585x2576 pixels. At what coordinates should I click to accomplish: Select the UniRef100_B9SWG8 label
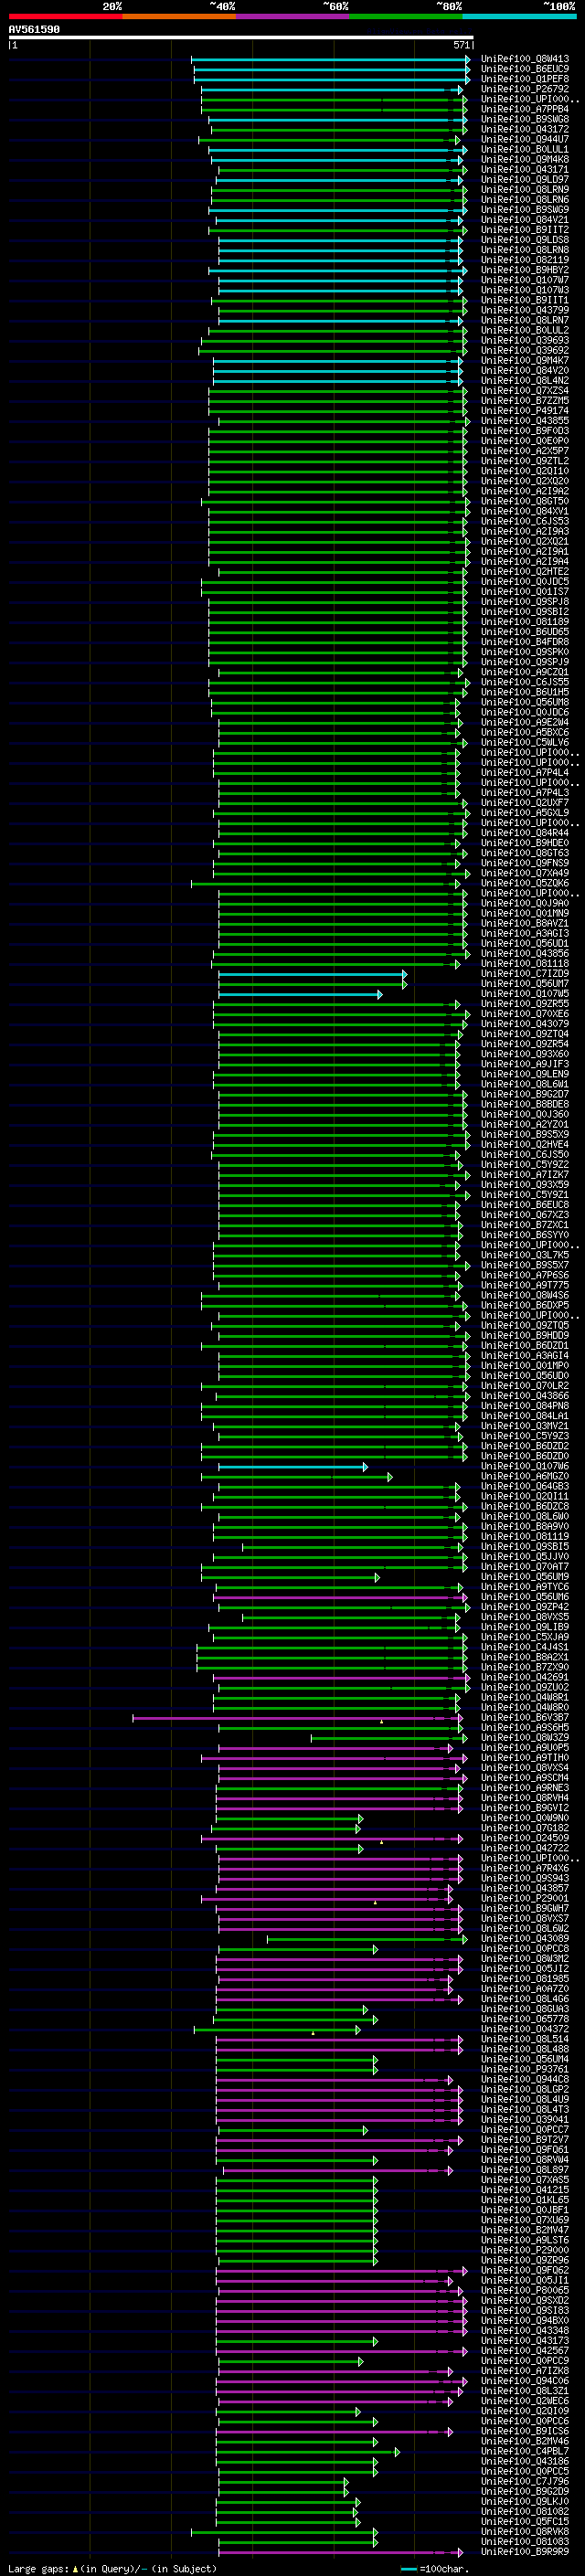524,119
